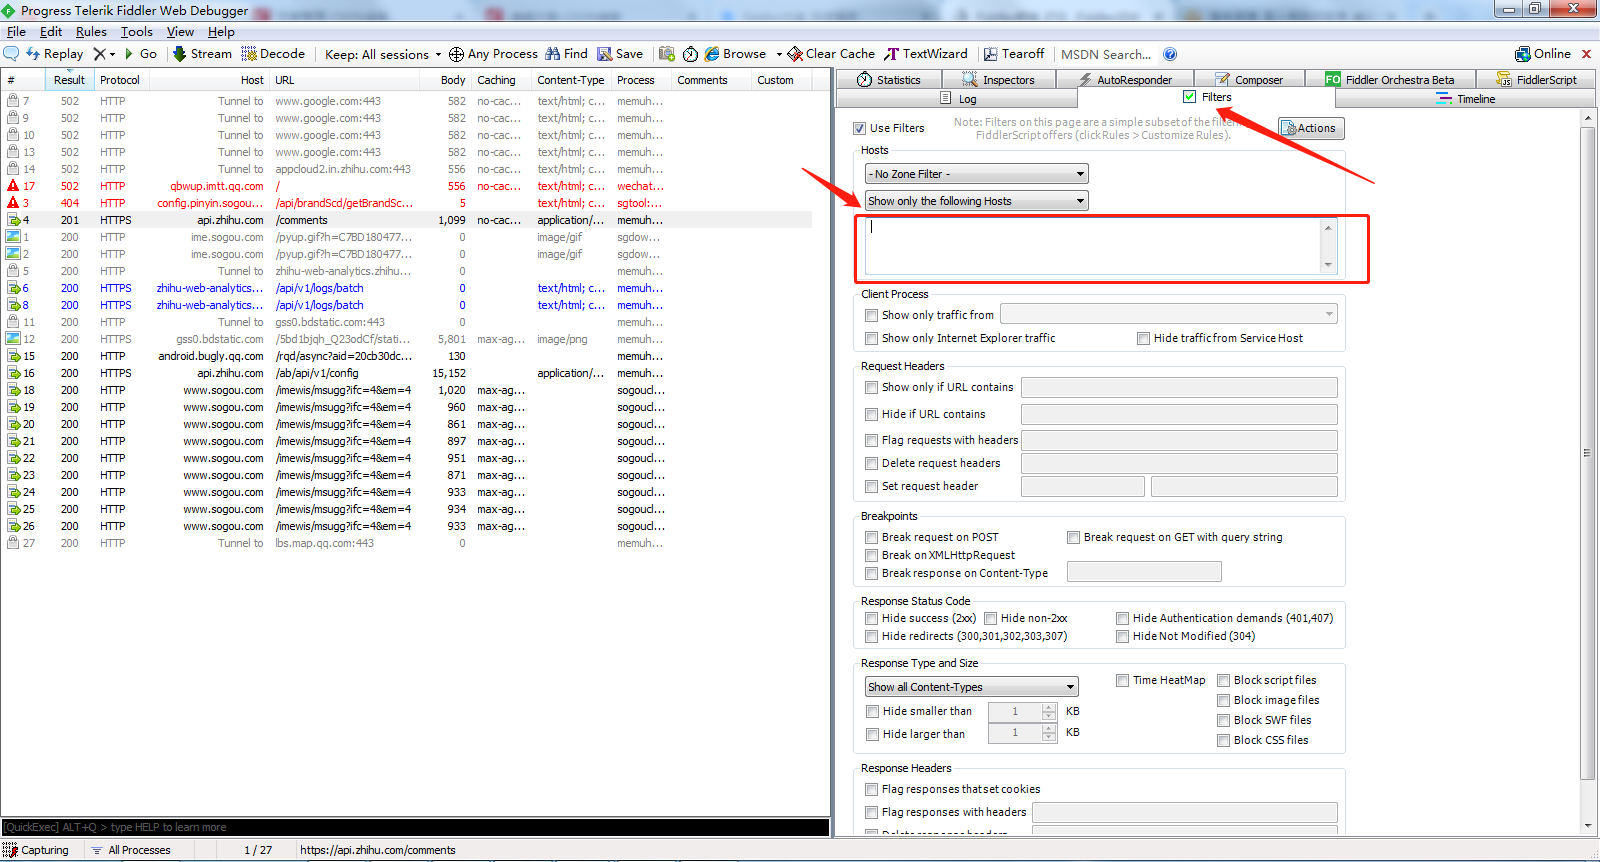Check Hide traffic from Service Host

point(1143,338)
